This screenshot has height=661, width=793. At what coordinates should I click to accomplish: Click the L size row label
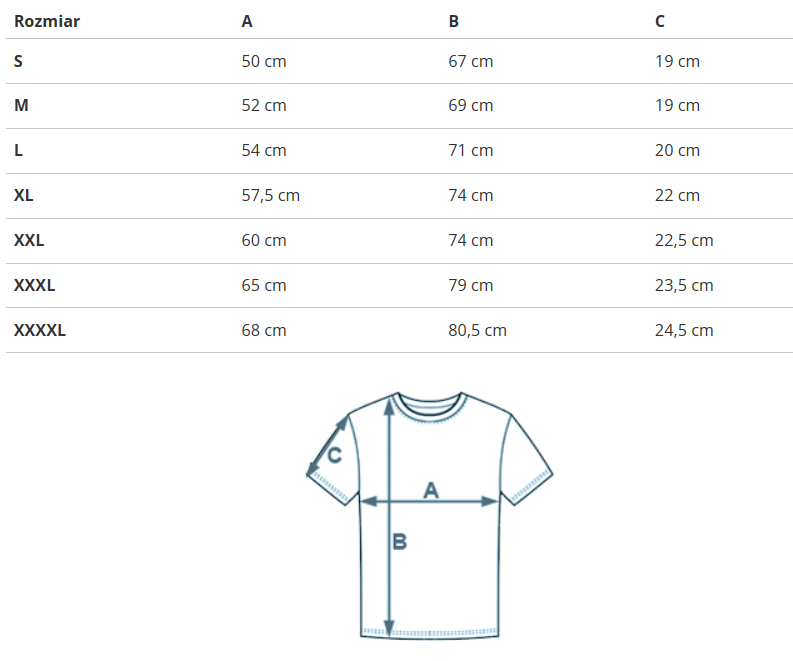(x=18, y=150)
